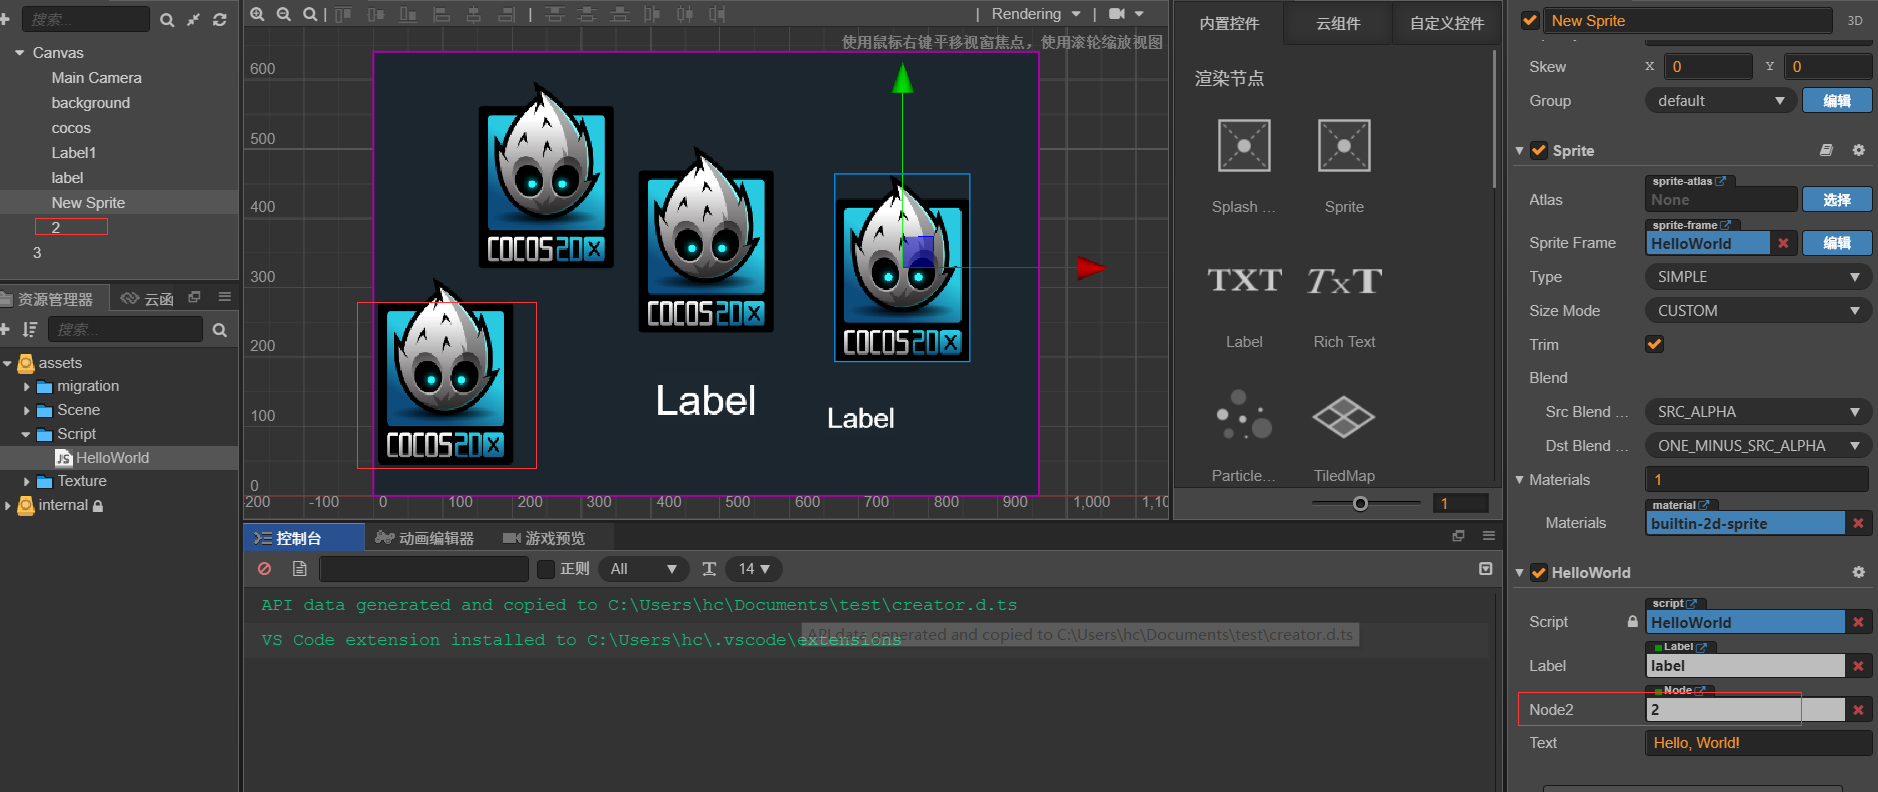The height and width of the screenshot is (792, 1878).
Task: Open Sprite component help documentation book icon
Action: click(1826, 150)
